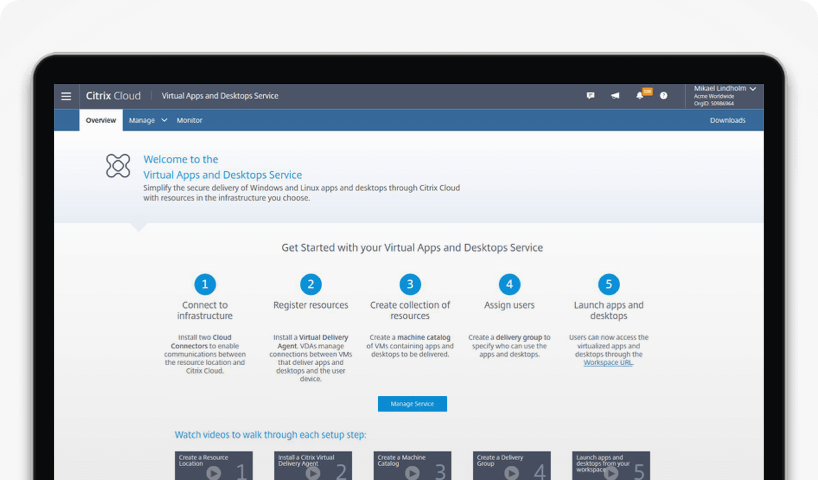
Task: Open the help question mark icon
Action: 664,95
